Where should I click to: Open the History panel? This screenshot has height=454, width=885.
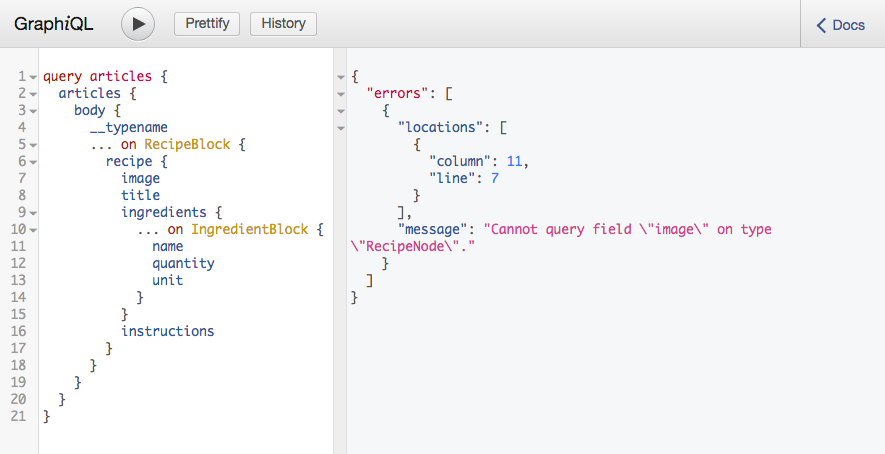283,24
